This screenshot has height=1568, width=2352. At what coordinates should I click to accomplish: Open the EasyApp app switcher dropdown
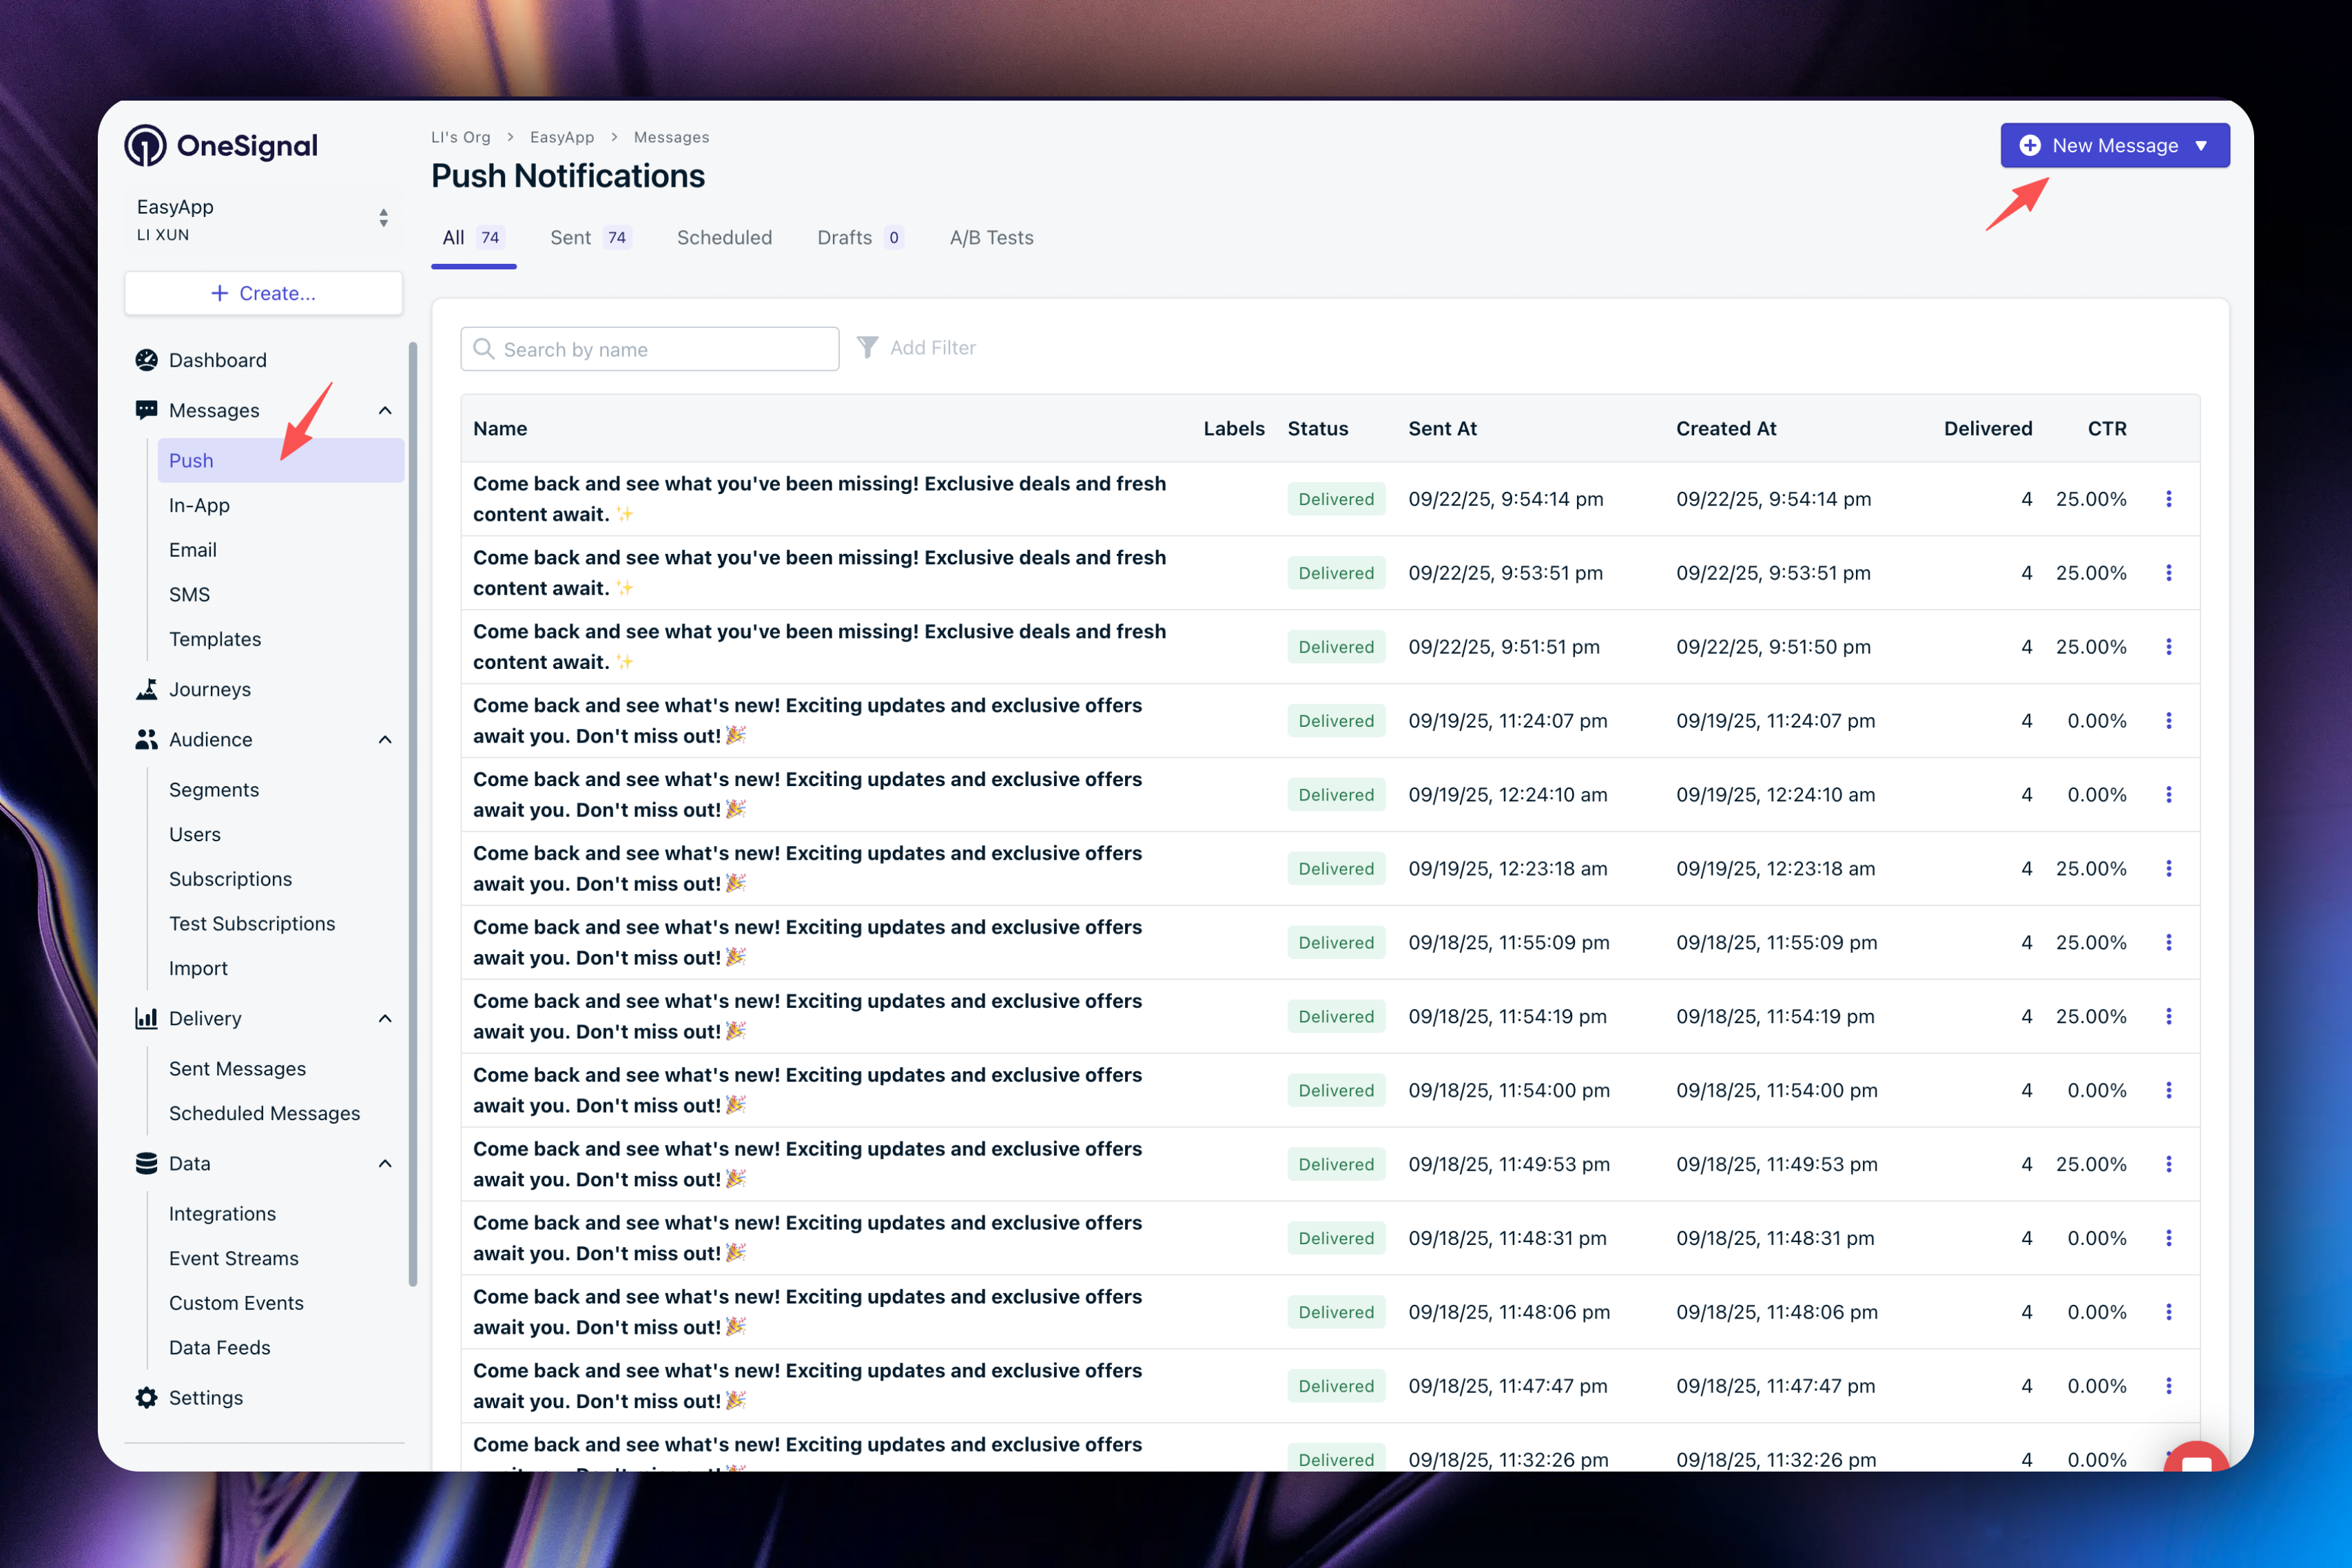click(383, 218)
